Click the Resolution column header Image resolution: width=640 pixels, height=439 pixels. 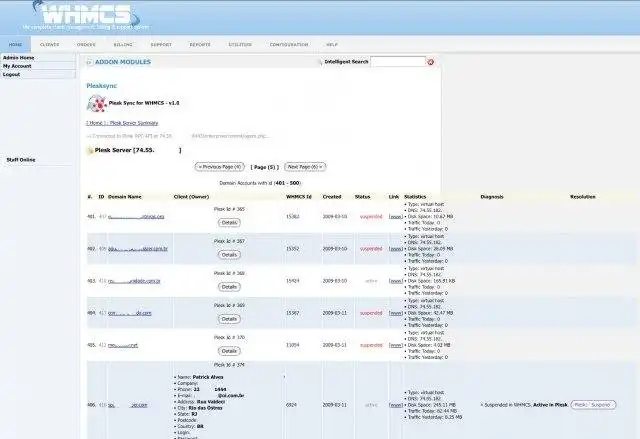tap(583, 197)
